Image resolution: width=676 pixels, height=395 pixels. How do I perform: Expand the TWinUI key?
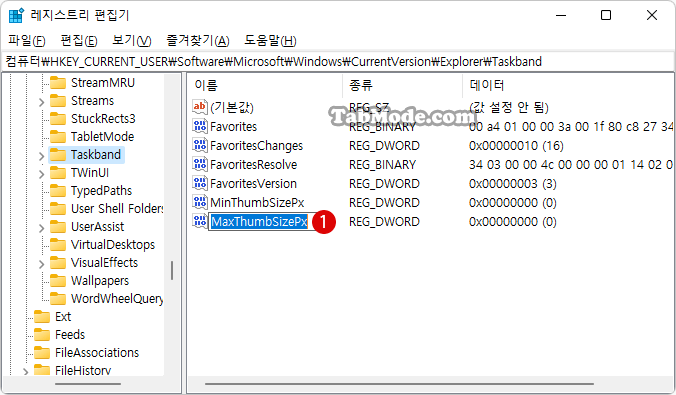click(41, 174)
